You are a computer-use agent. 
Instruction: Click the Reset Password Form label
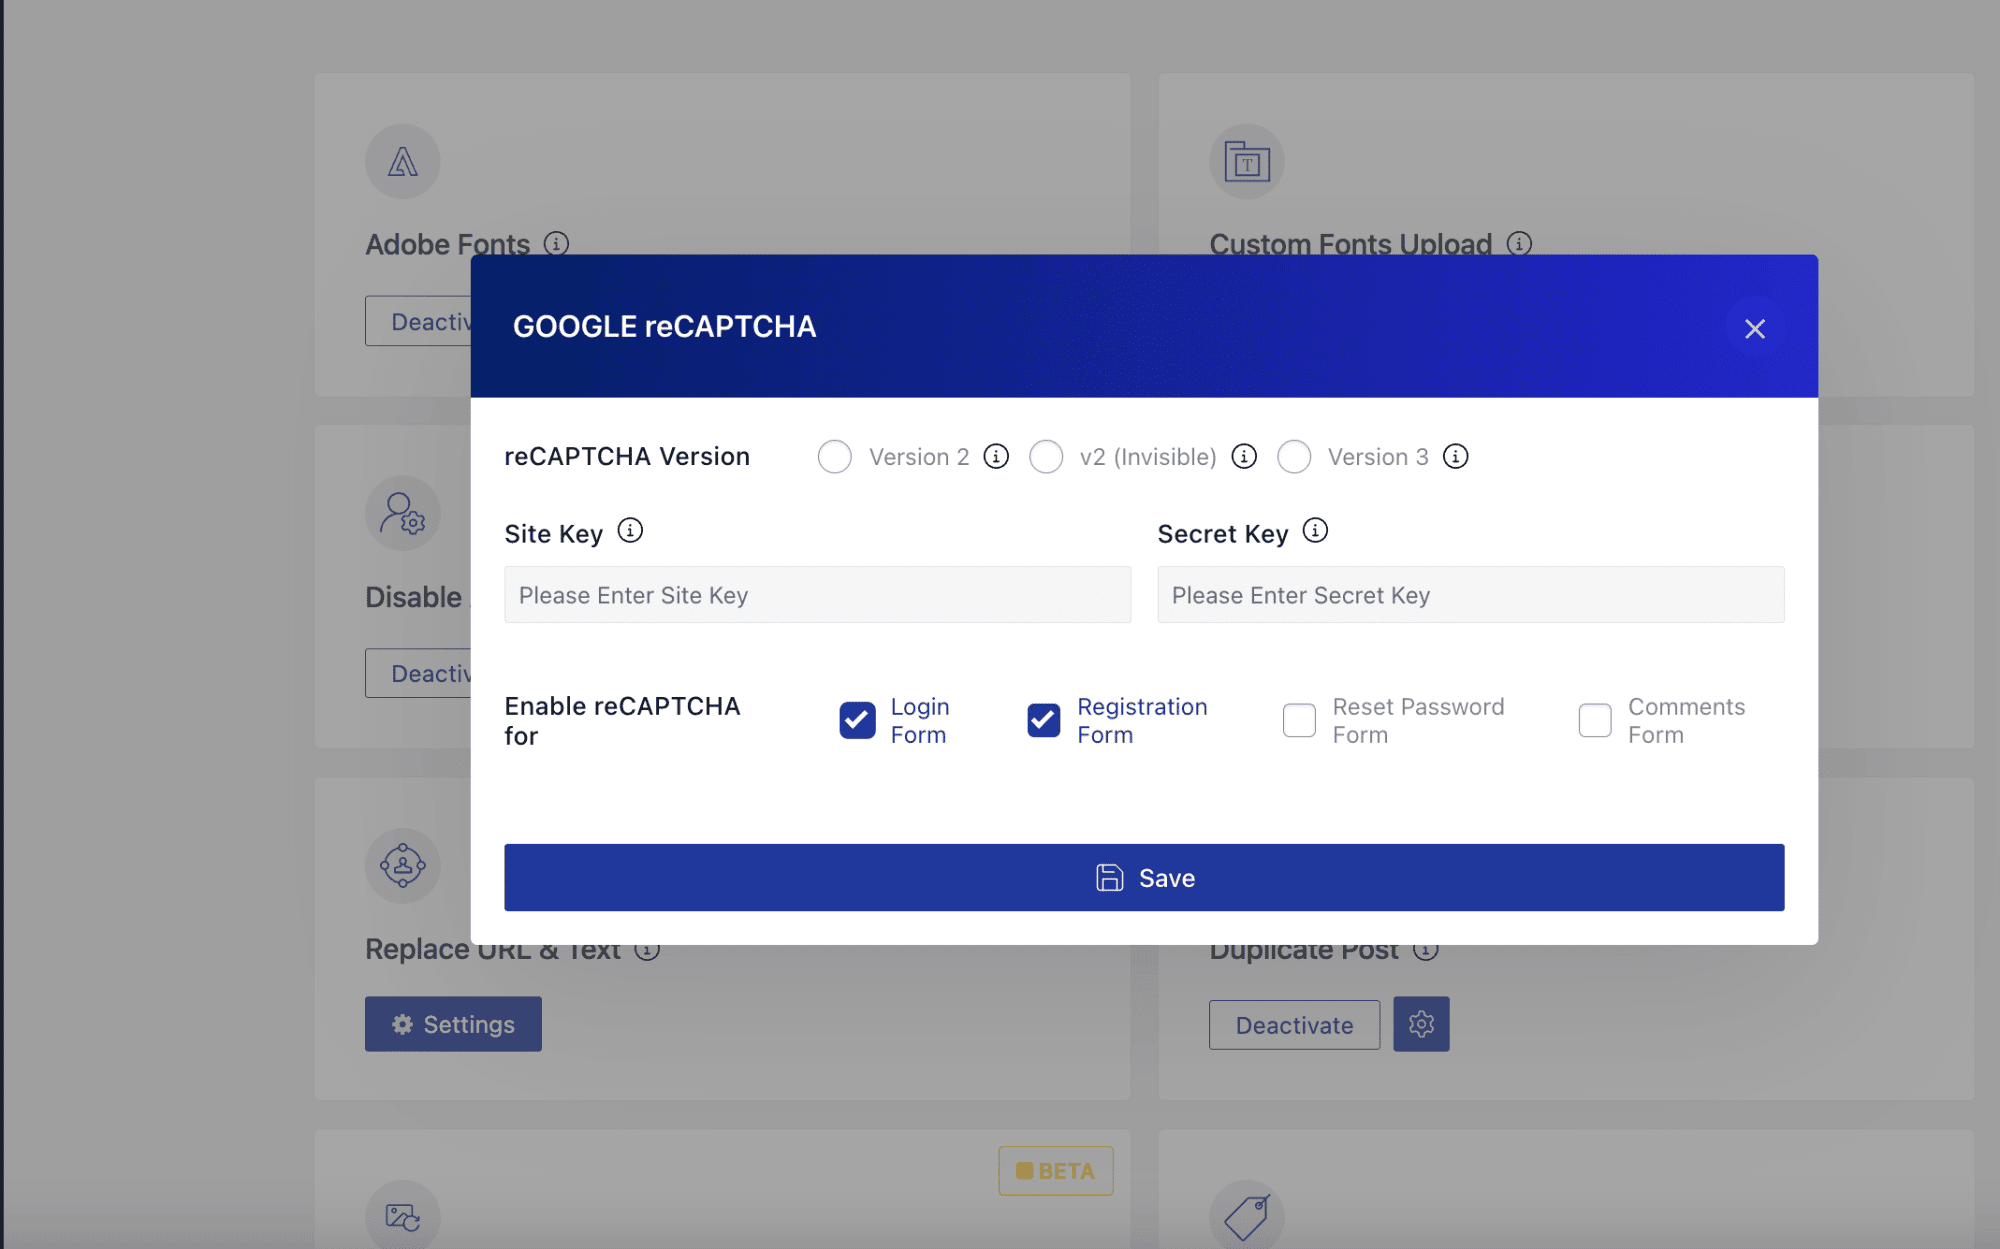(x=1418, y=720)
